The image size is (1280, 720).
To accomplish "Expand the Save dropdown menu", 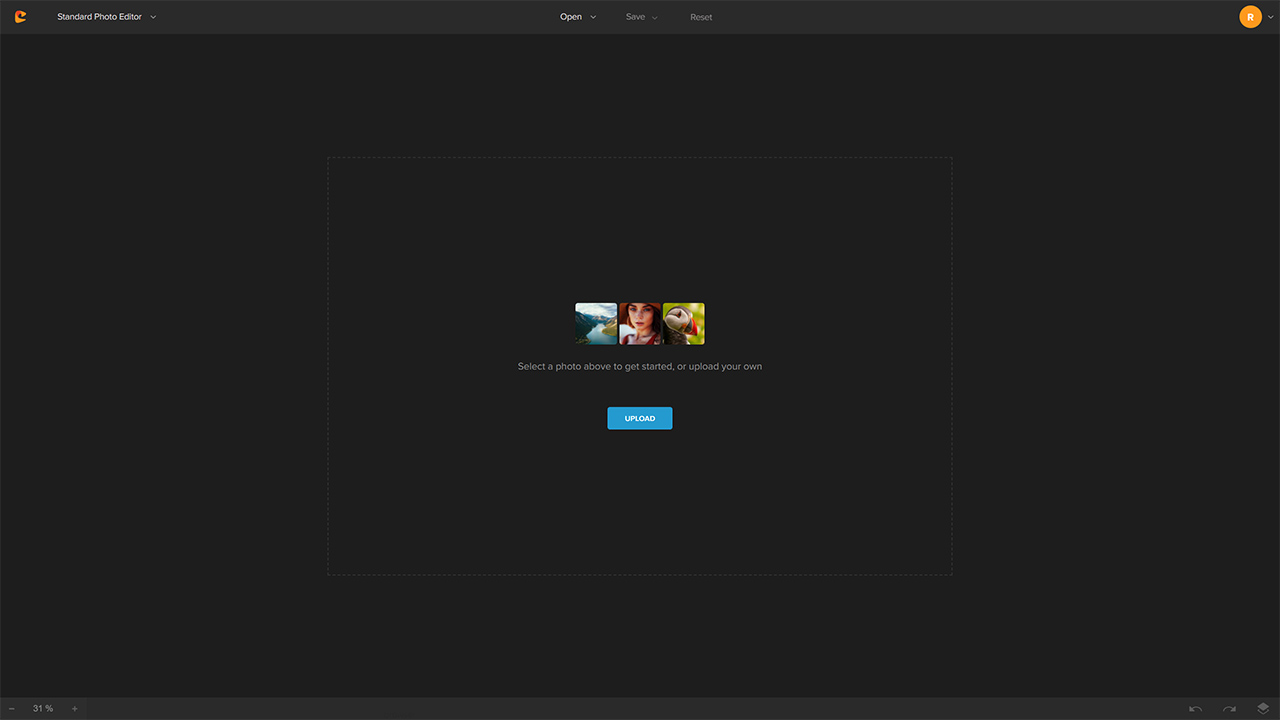I will [641, 17].
